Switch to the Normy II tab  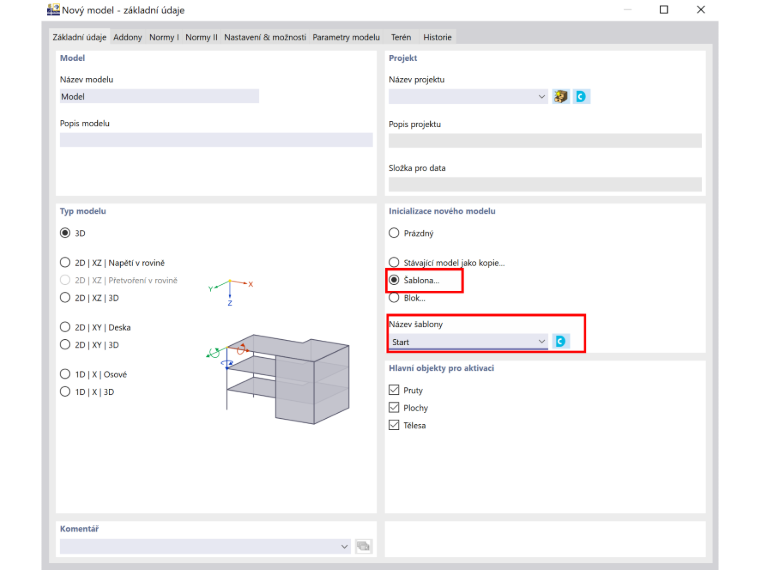click(x=201, y=37)
